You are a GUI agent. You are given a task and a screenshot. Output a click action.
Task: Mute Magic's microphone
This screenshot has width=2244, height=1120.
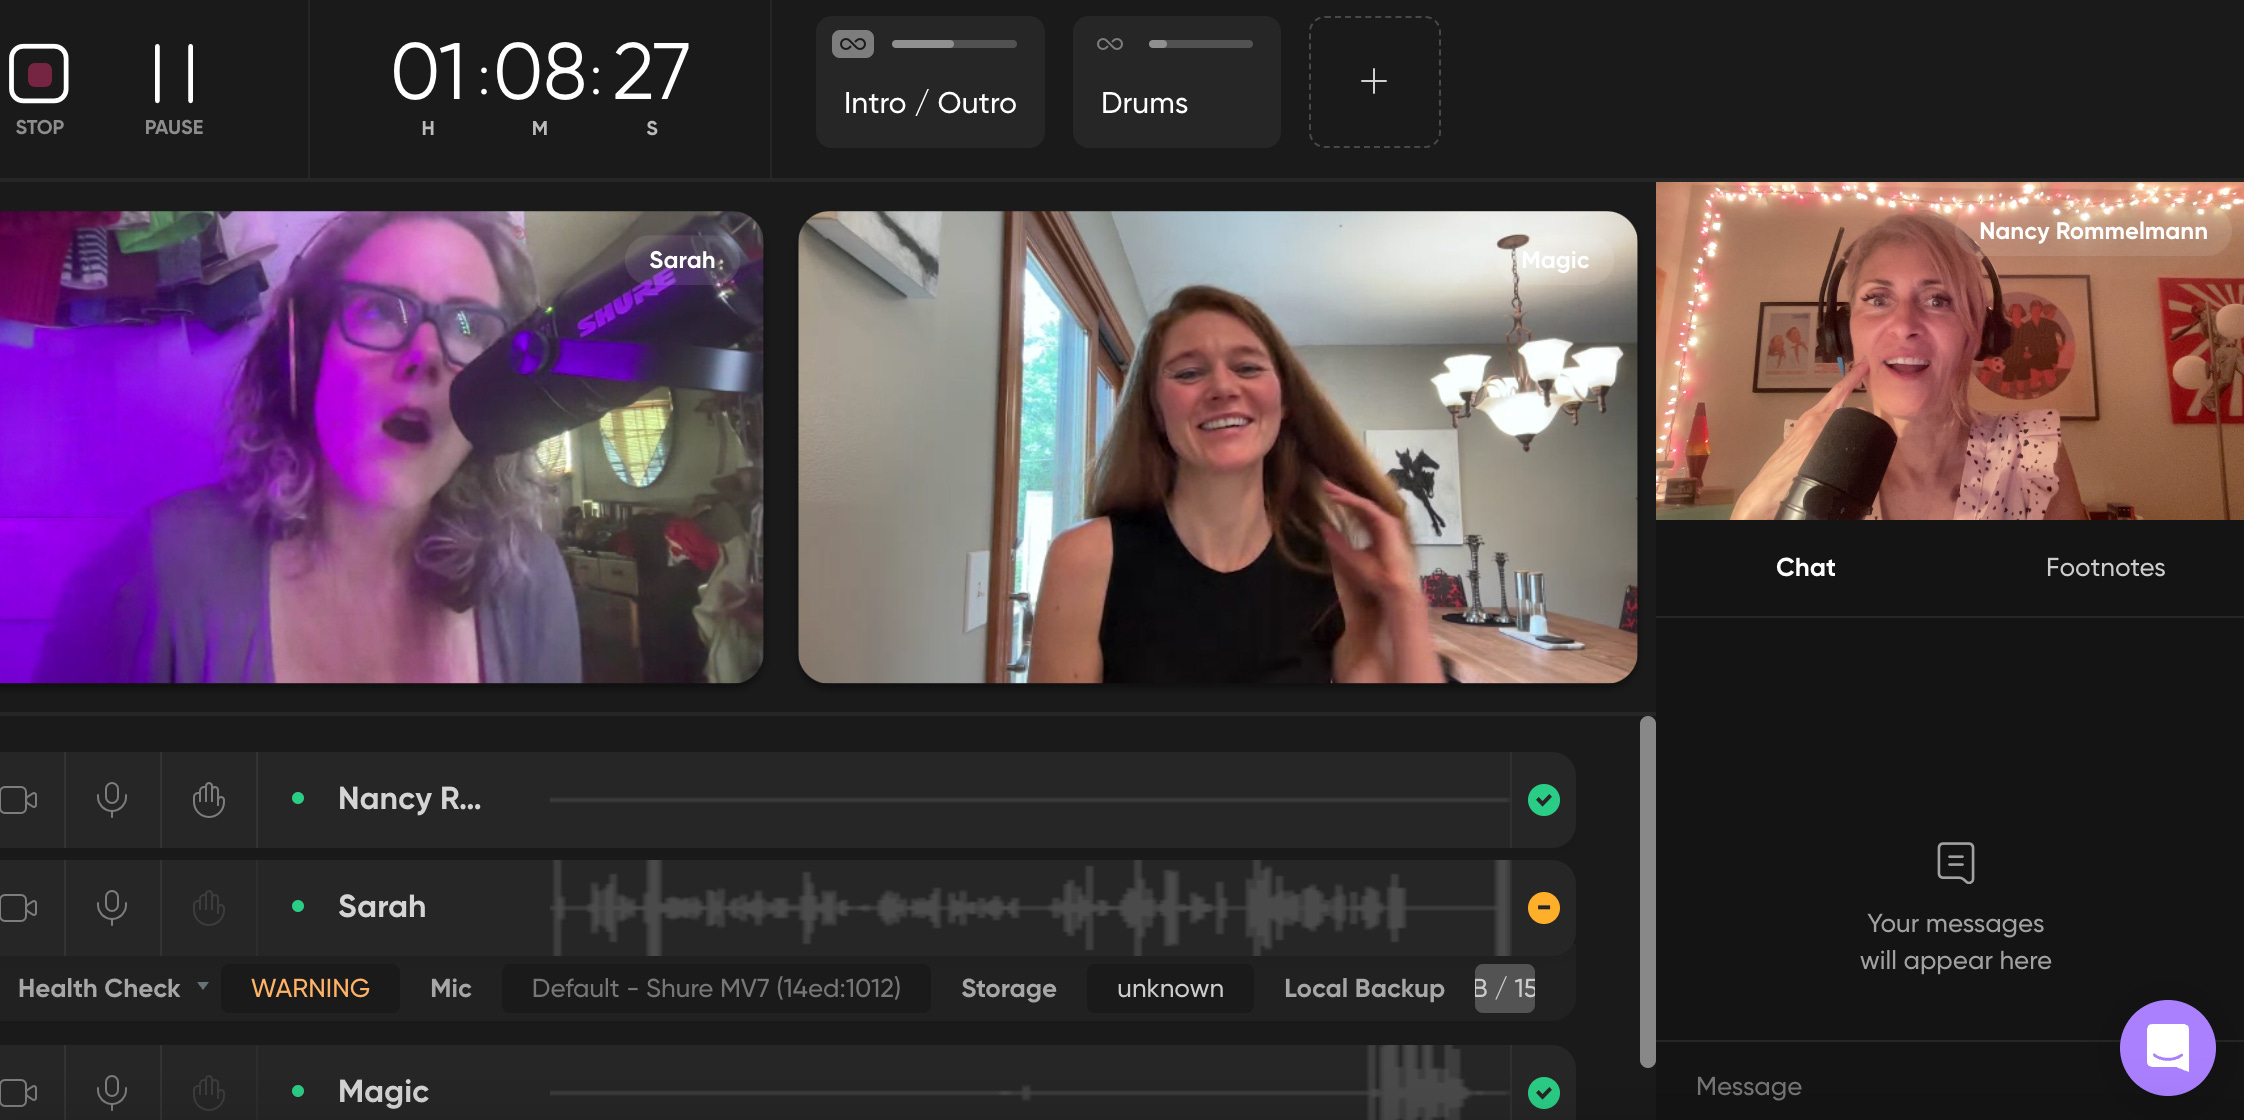coord(112,1092)
